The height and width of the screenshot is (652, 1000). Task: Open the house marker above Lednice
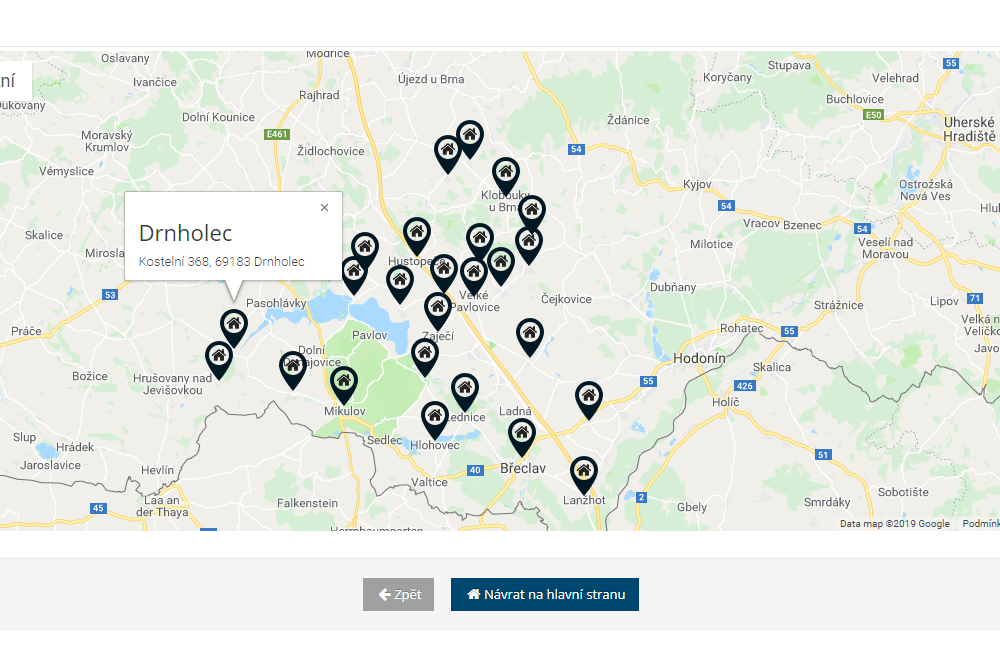pos(464,389)
